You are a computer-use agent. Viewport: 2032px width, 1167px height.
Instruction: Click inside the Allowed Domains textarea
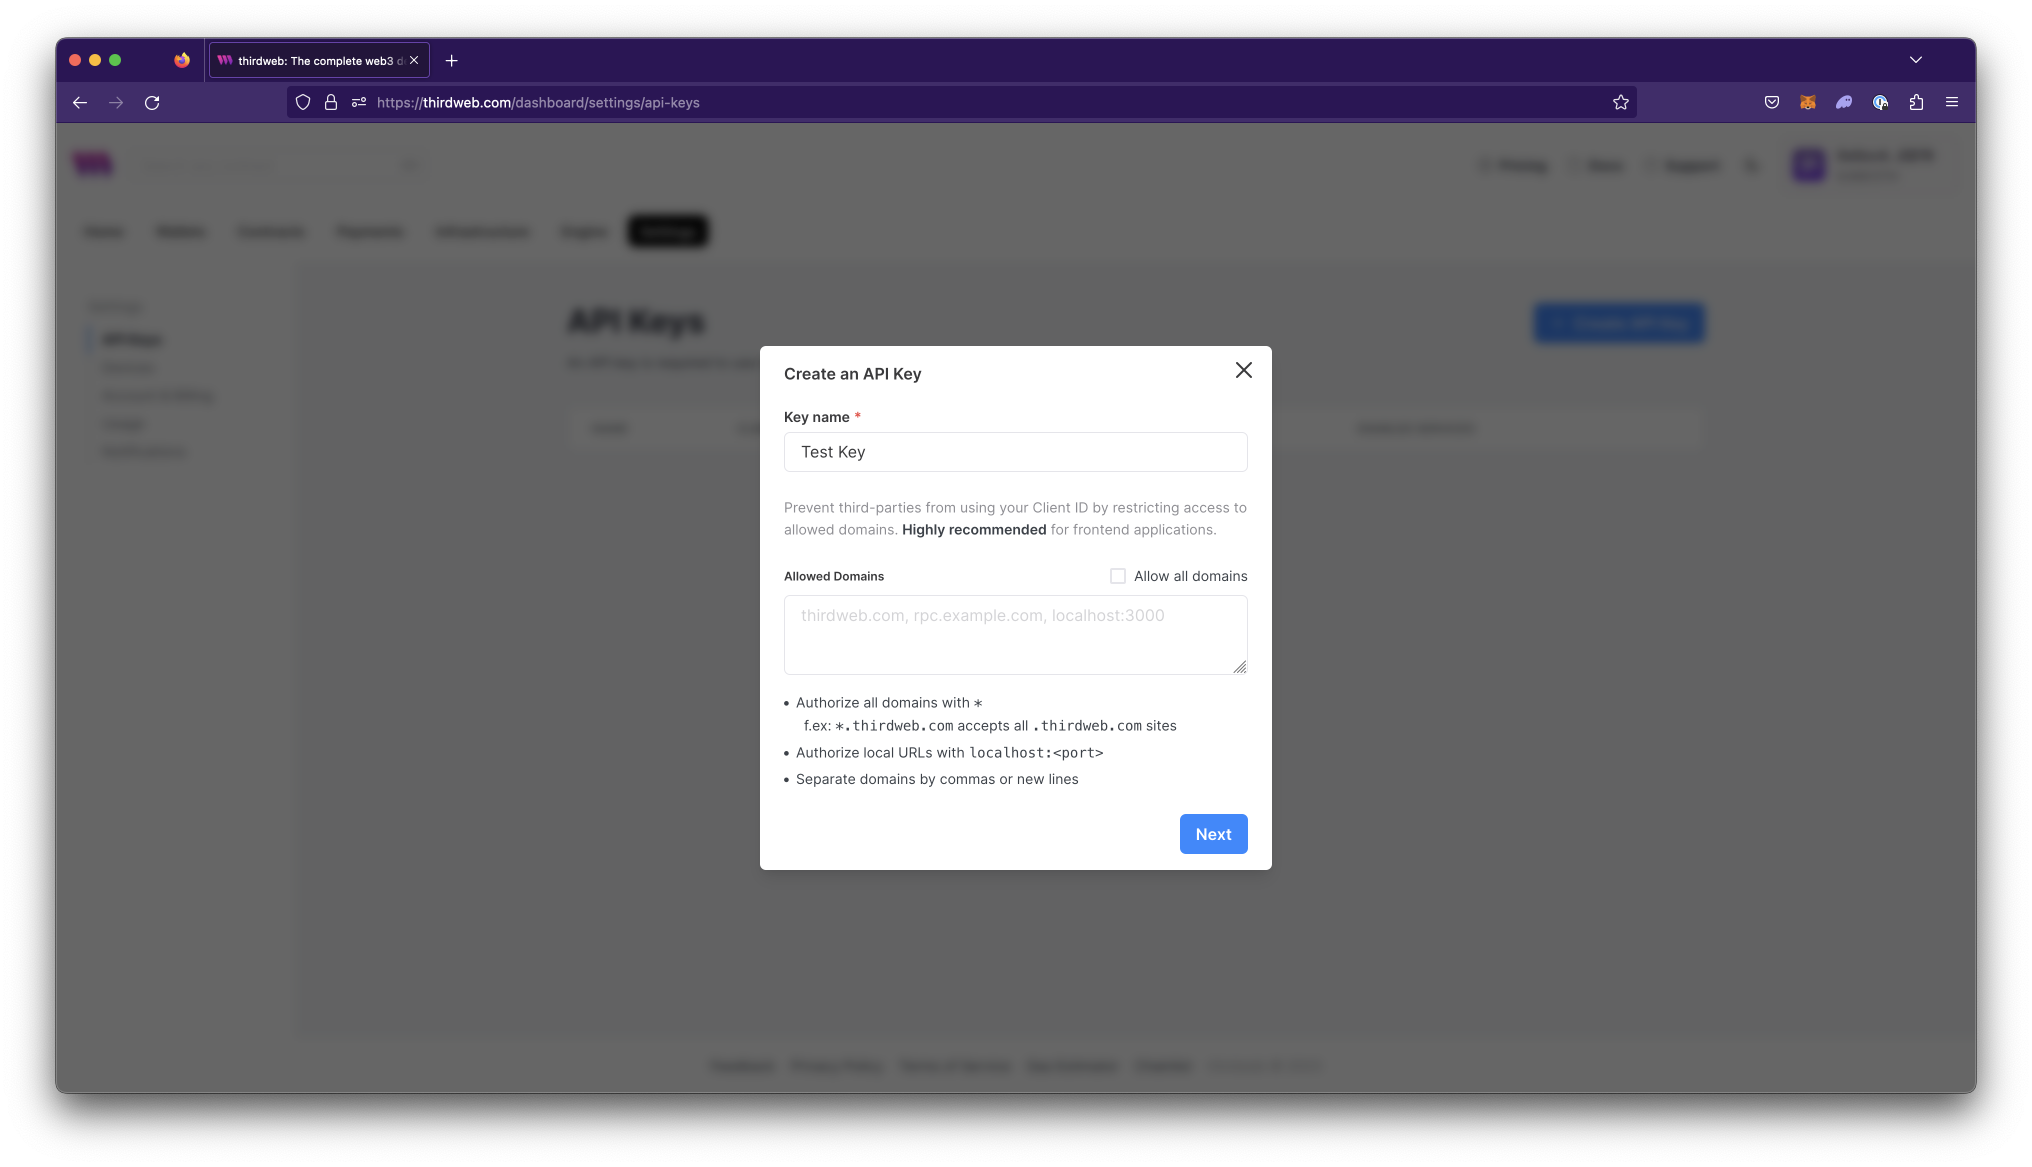point(1015,634)
